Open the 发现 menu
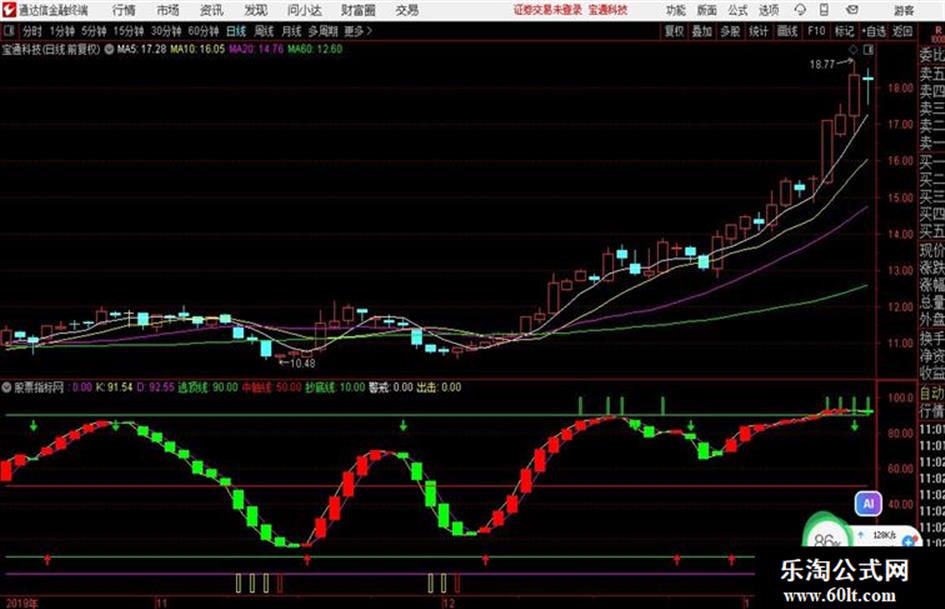 click(x=256, y=10)
